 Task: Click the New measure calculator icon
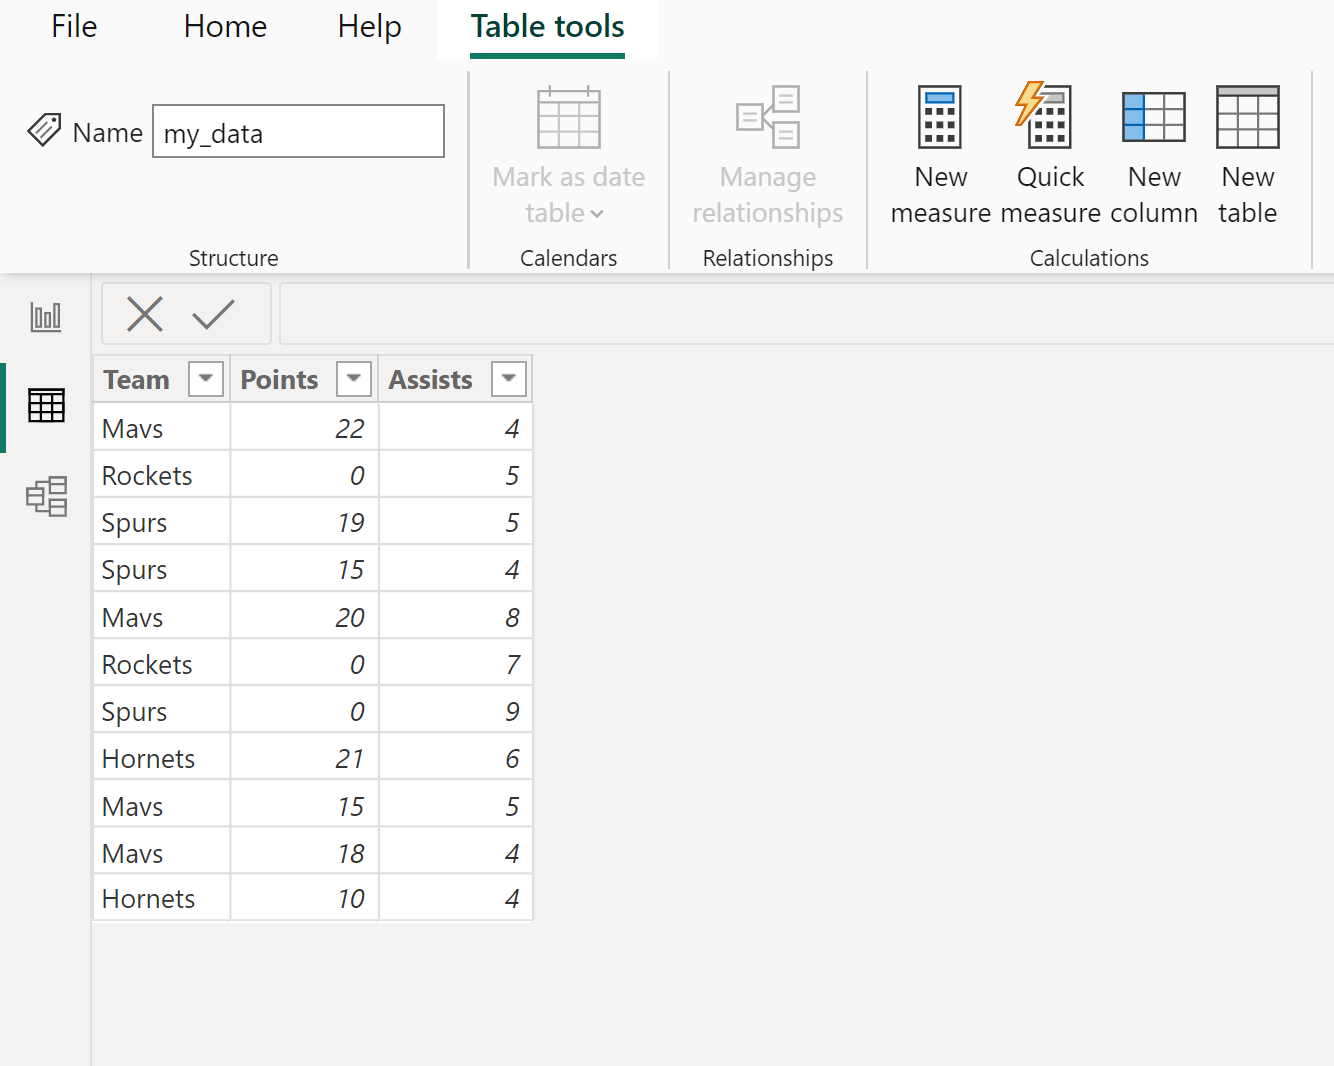tap(940, 117)
